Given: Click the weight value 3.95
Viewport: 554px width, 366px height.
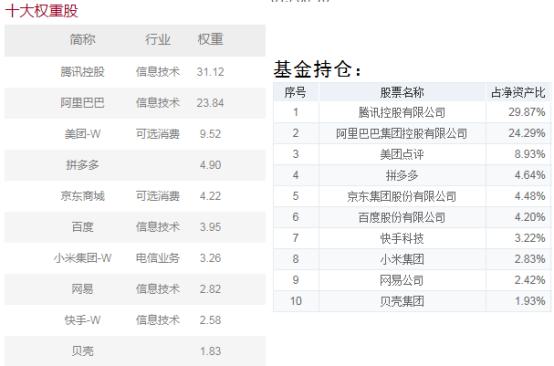Looking at the screenshot, I should pos(210,227).
